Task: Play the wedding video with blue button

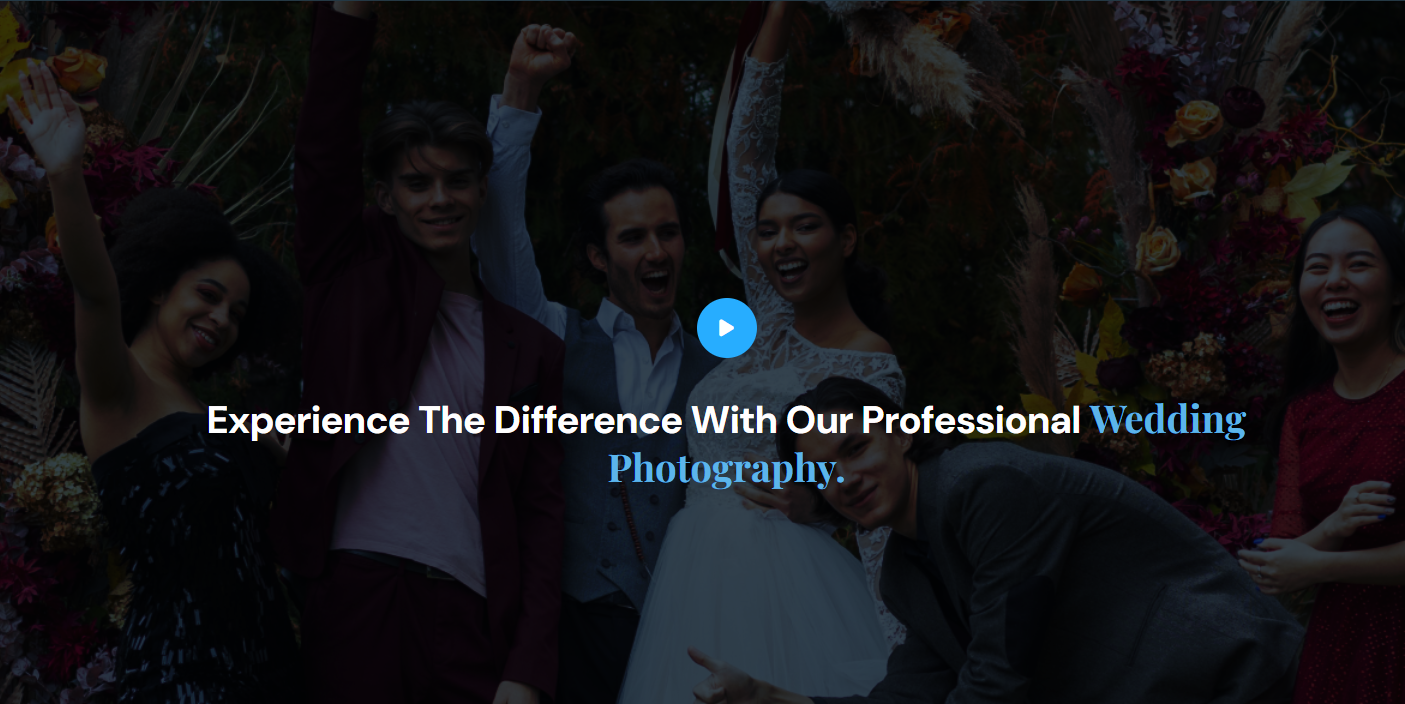Action: pyautogui.click(x=727, y=328)
